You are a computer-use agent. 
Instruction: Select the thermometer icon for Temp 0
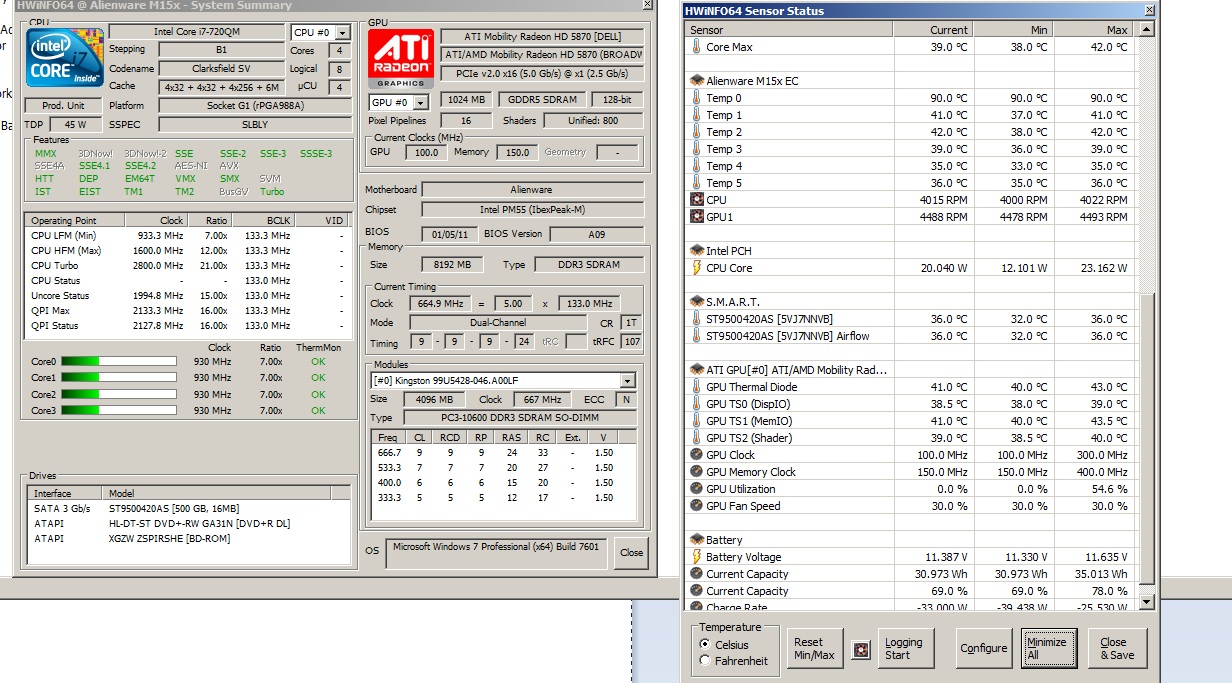coord(697,98)
